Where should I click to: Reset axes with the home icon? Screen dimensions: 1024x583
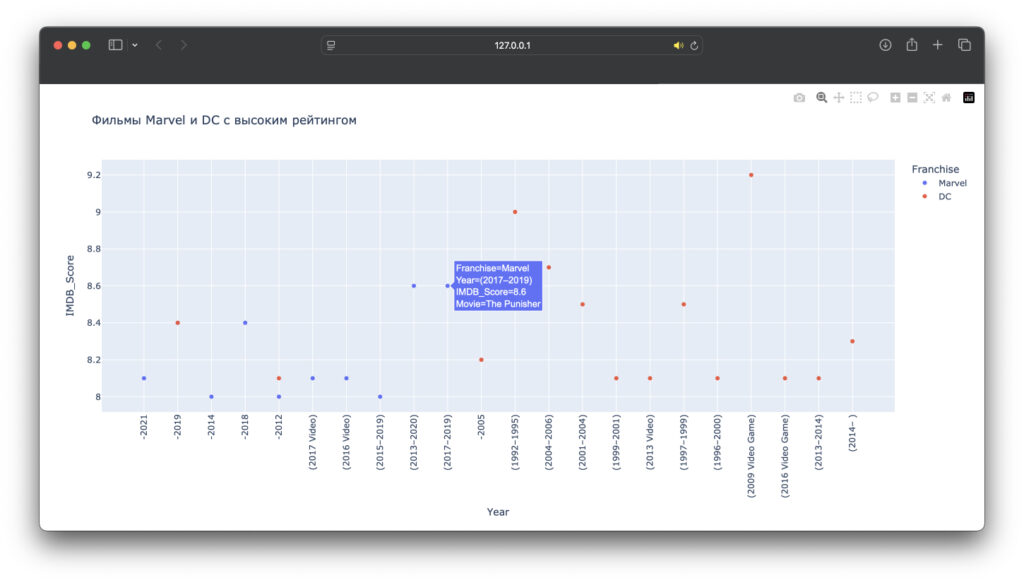[x=946, y=98]
